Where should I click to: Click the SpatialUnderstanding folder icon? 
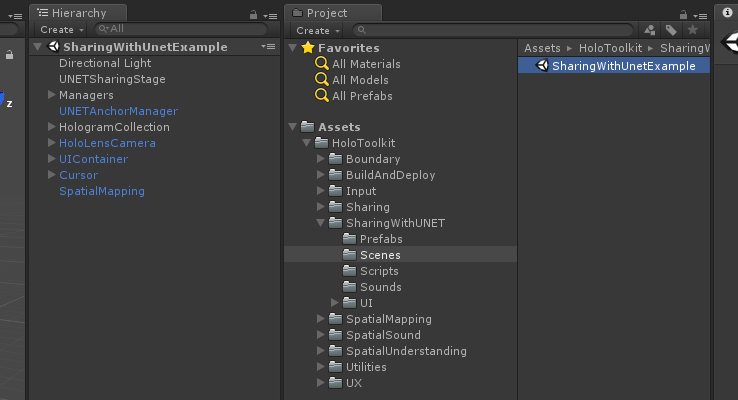pyautogui.click(x=336, y=351)
